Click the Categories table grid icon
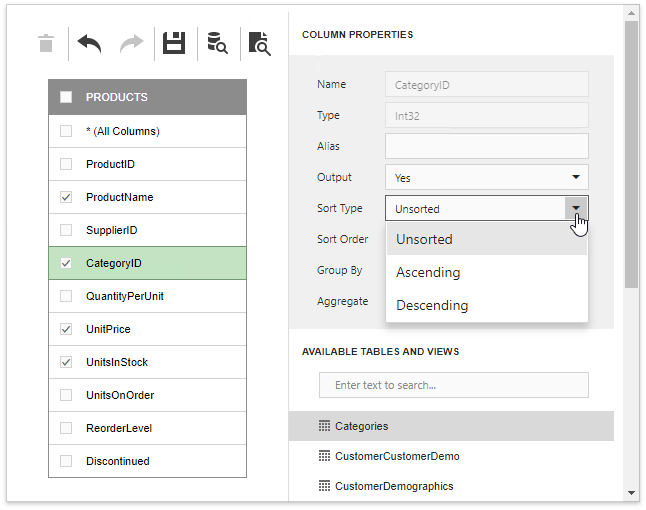The width and height of the screenshot is (646, 510). 324,426
